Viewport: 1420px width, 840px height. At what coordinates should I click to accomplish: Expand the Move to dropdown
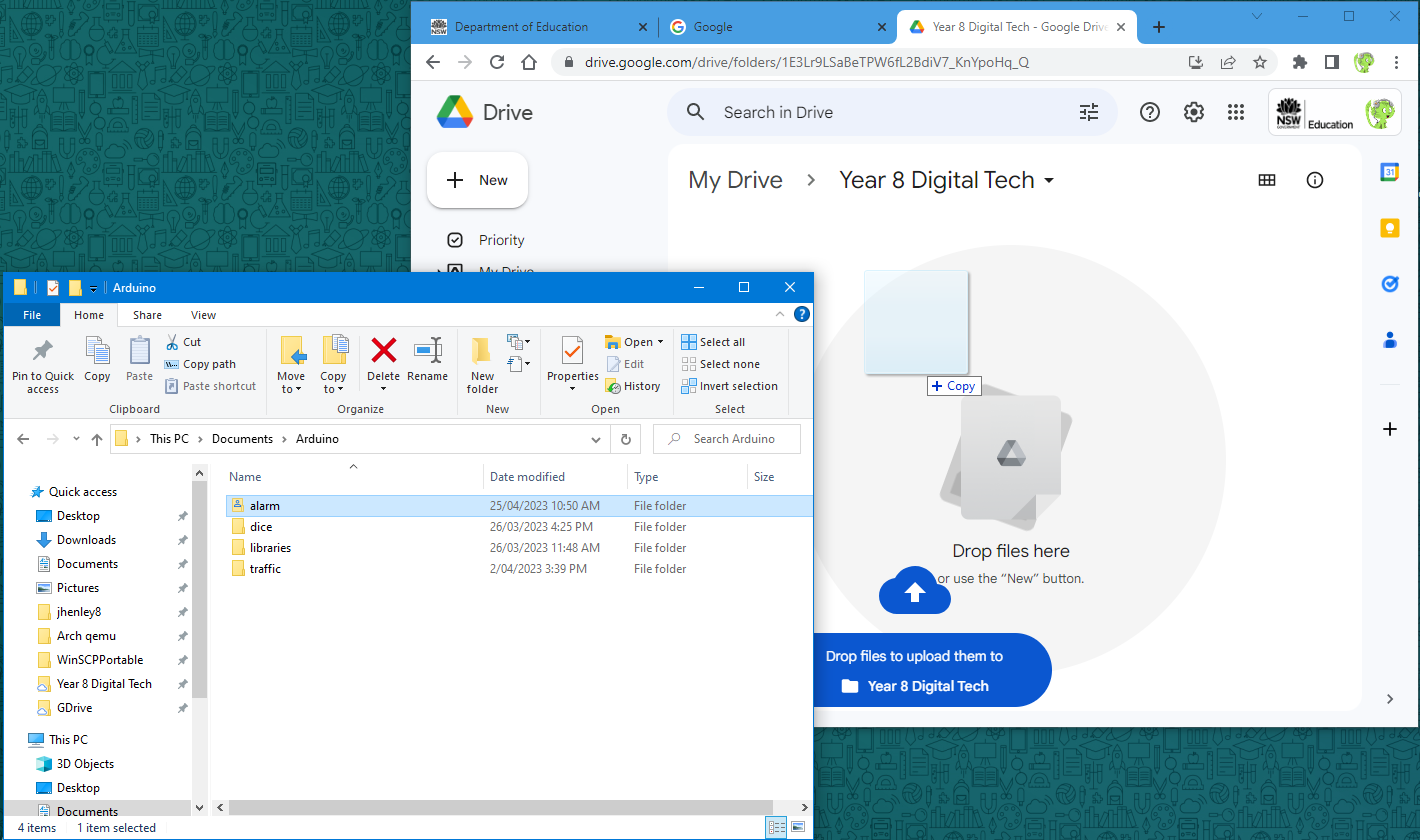pyautogui.click(x=291, y=389)
